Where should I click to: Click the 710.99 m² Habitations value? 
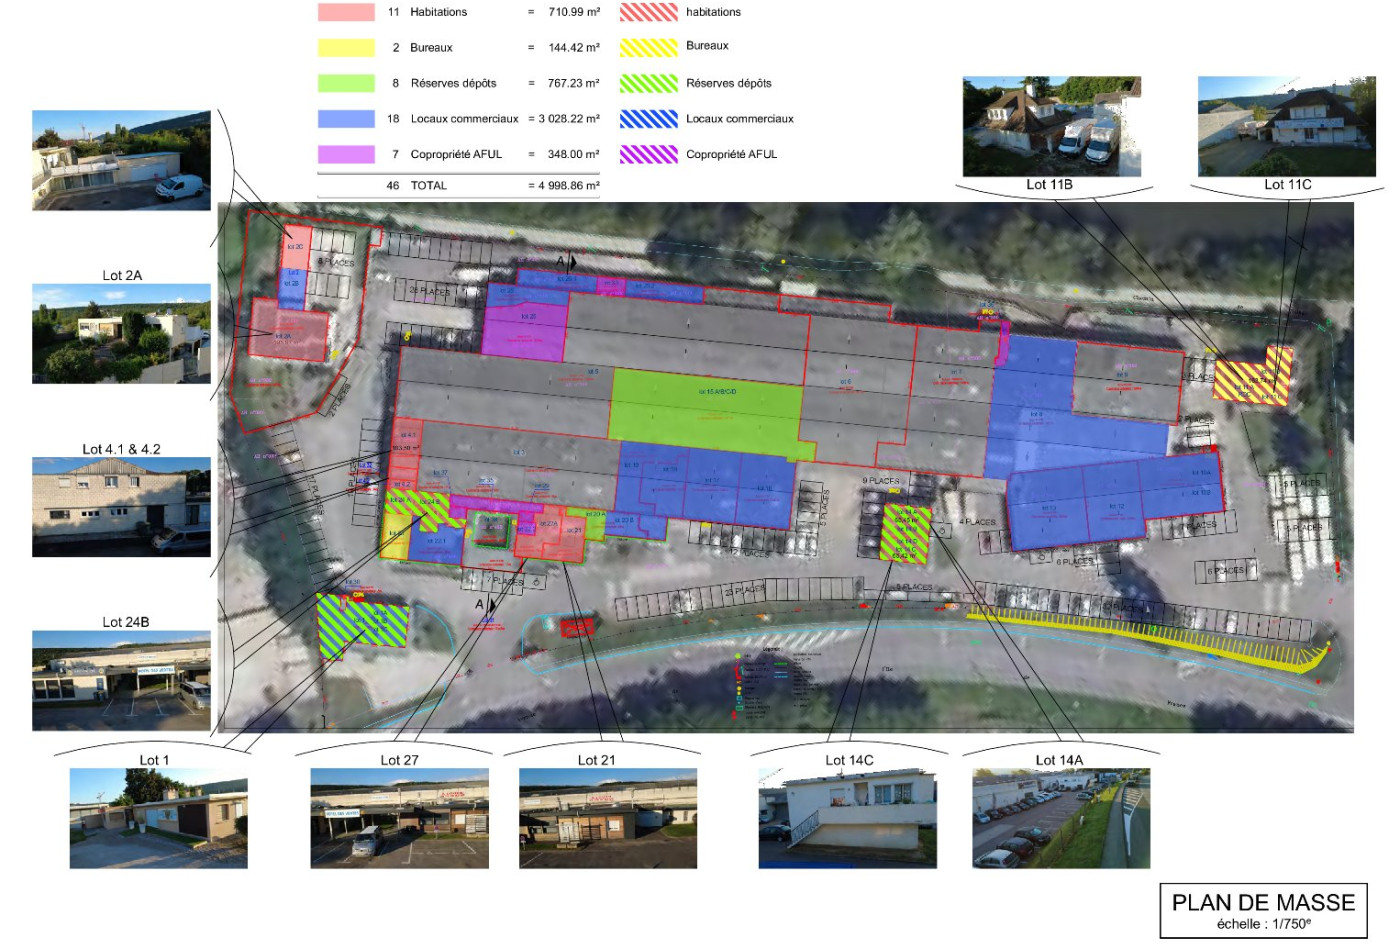[574, 12]
